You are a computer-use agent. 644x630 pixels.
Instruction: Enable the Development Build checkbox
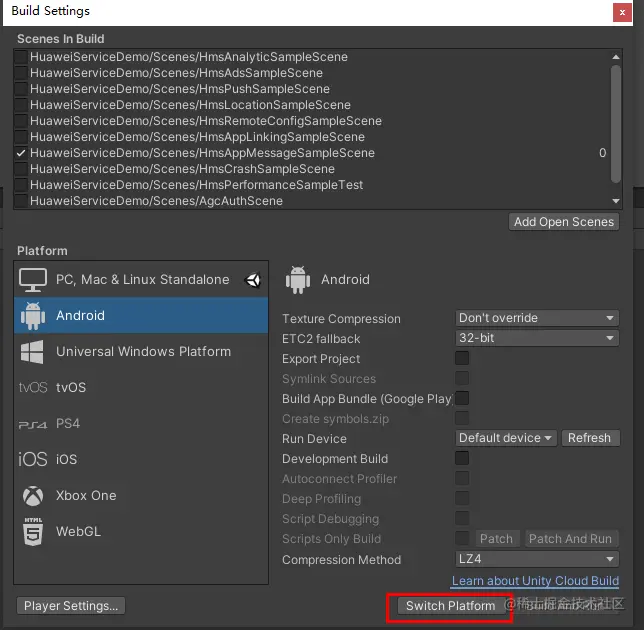pyautogui.click(x=462, y=458)
